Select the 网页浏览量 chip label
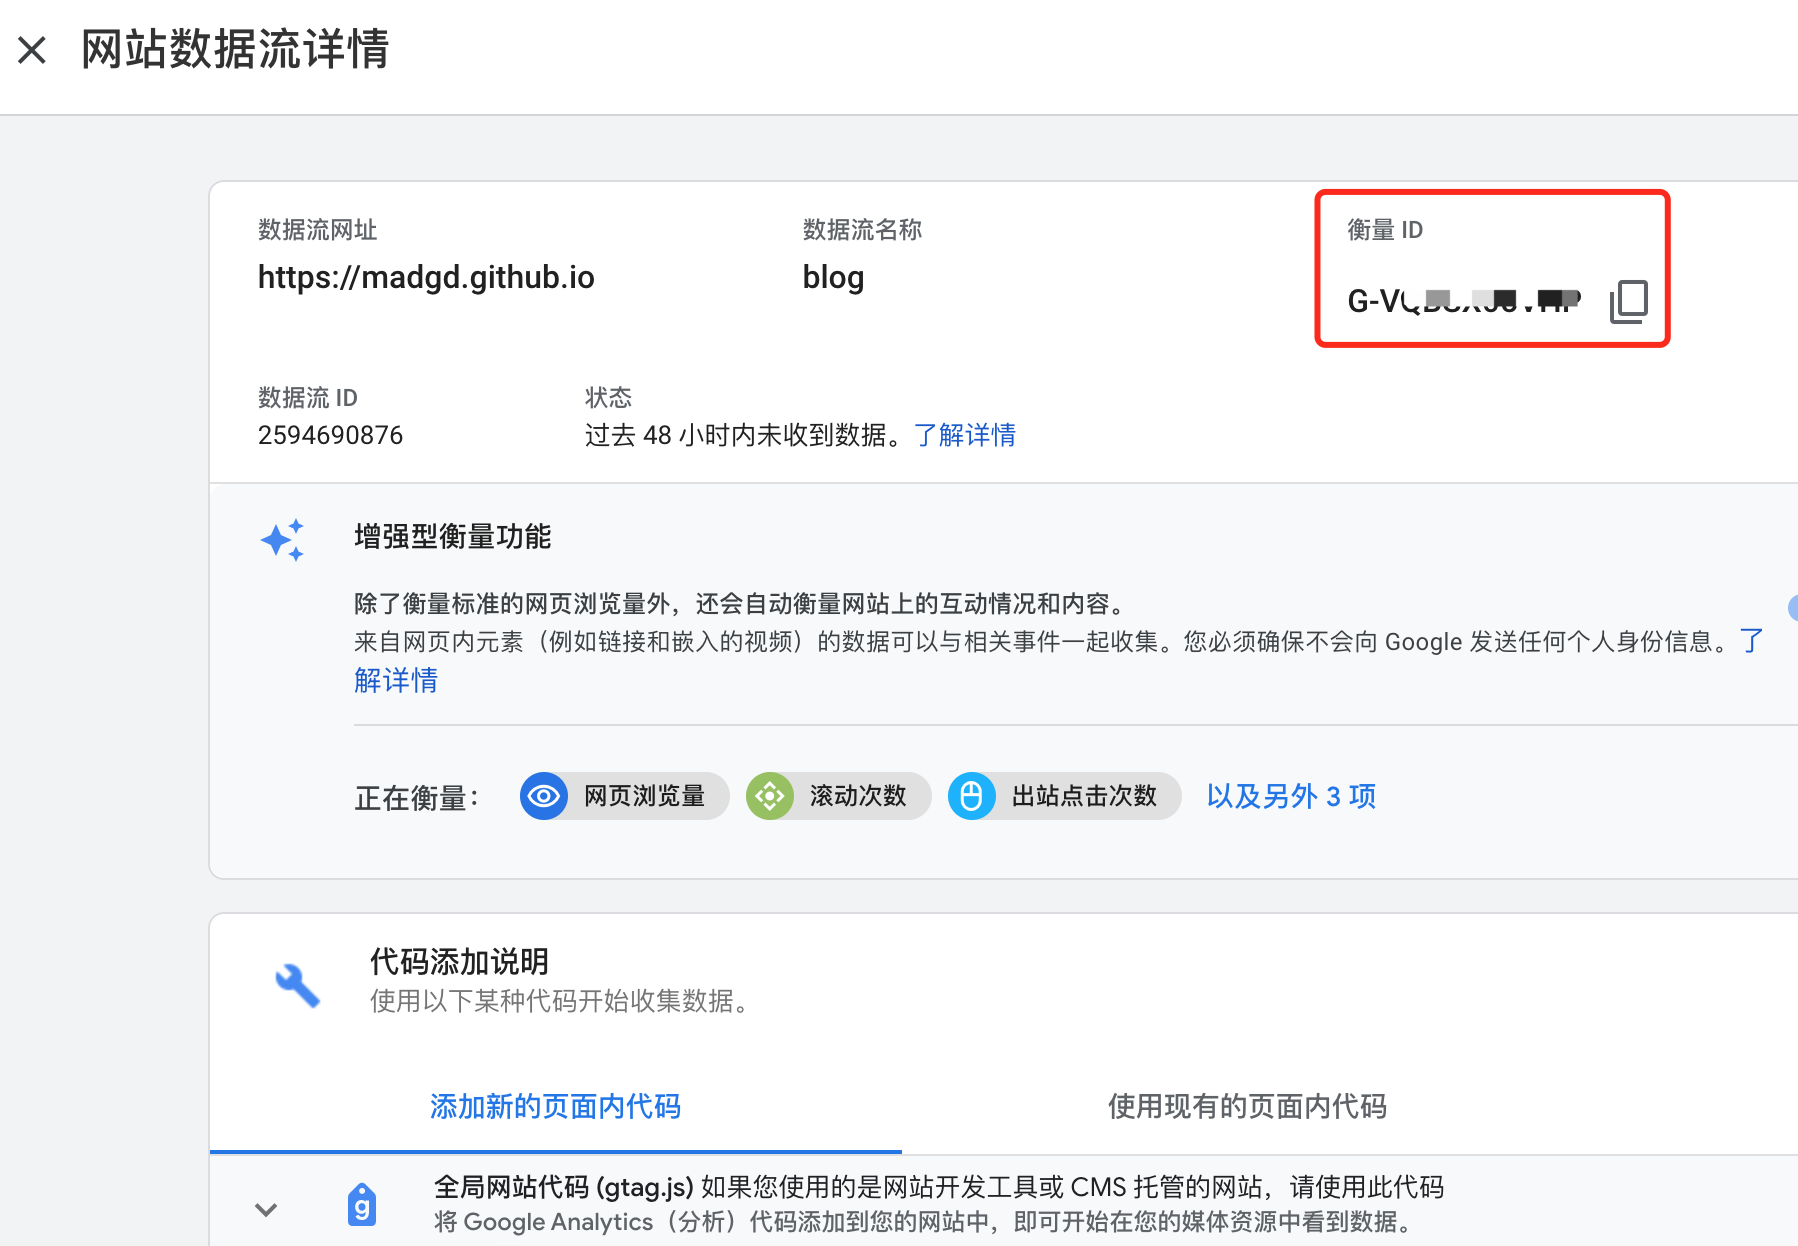 pos(645,796)
